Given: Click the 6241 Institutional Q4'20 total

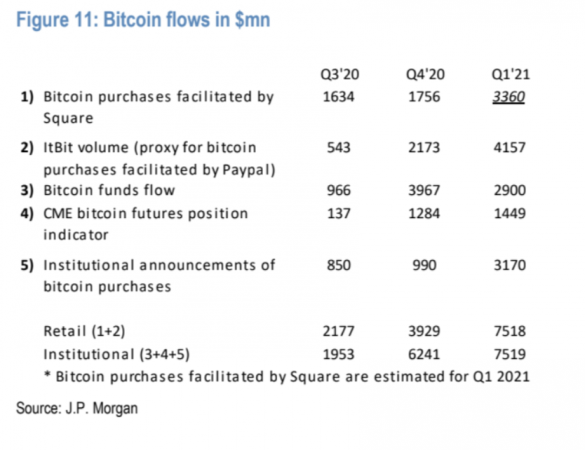Looking at the screenshot, I should click(x=424, y=354).
